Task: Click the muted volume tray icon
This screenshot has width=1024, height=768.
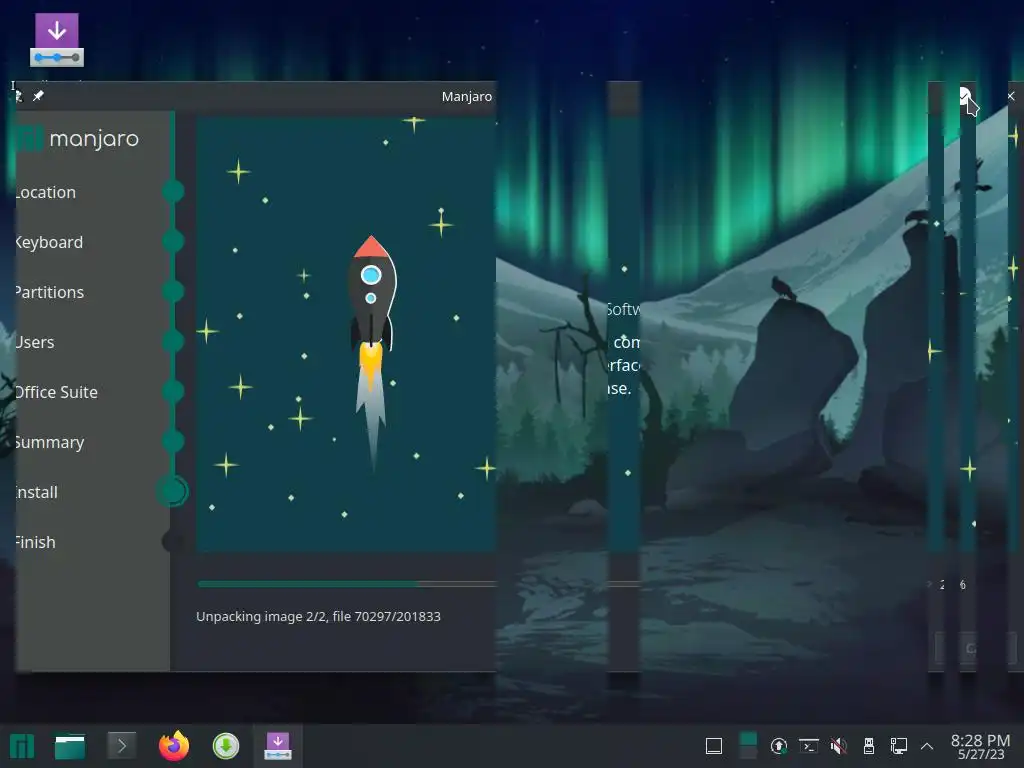Action: (839, 746)
